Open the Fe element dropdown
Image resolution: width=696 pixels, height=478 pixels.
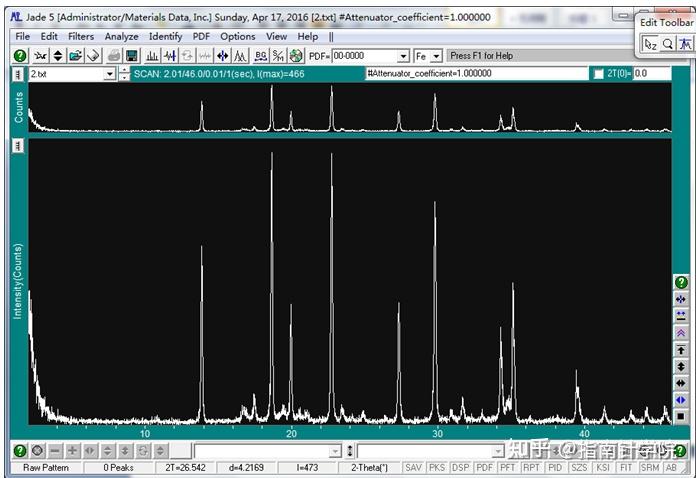pyautogui.click(x=436, y=56)
